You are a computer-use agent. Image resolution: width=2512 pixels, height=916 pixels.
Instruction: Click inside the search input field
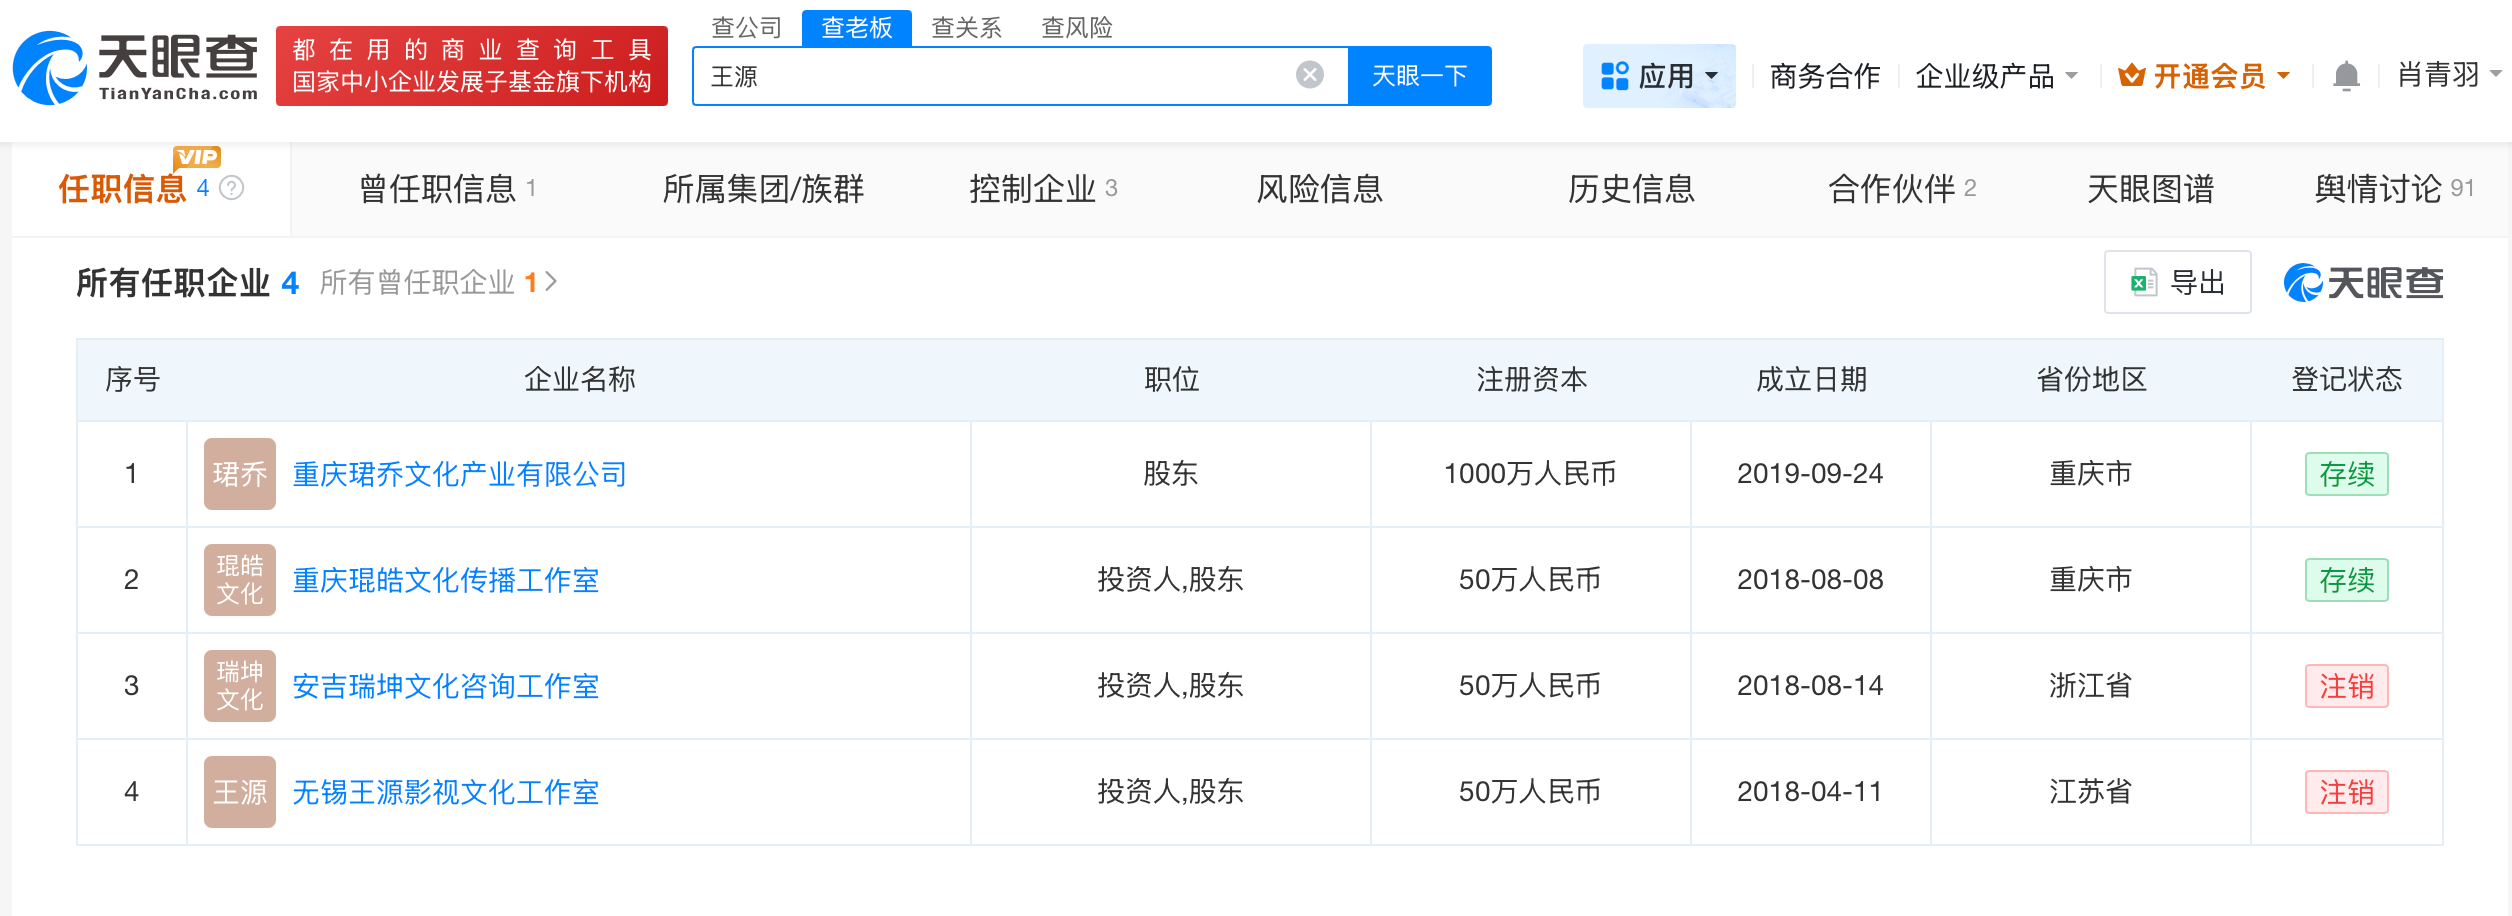[x=1000, y=74]
